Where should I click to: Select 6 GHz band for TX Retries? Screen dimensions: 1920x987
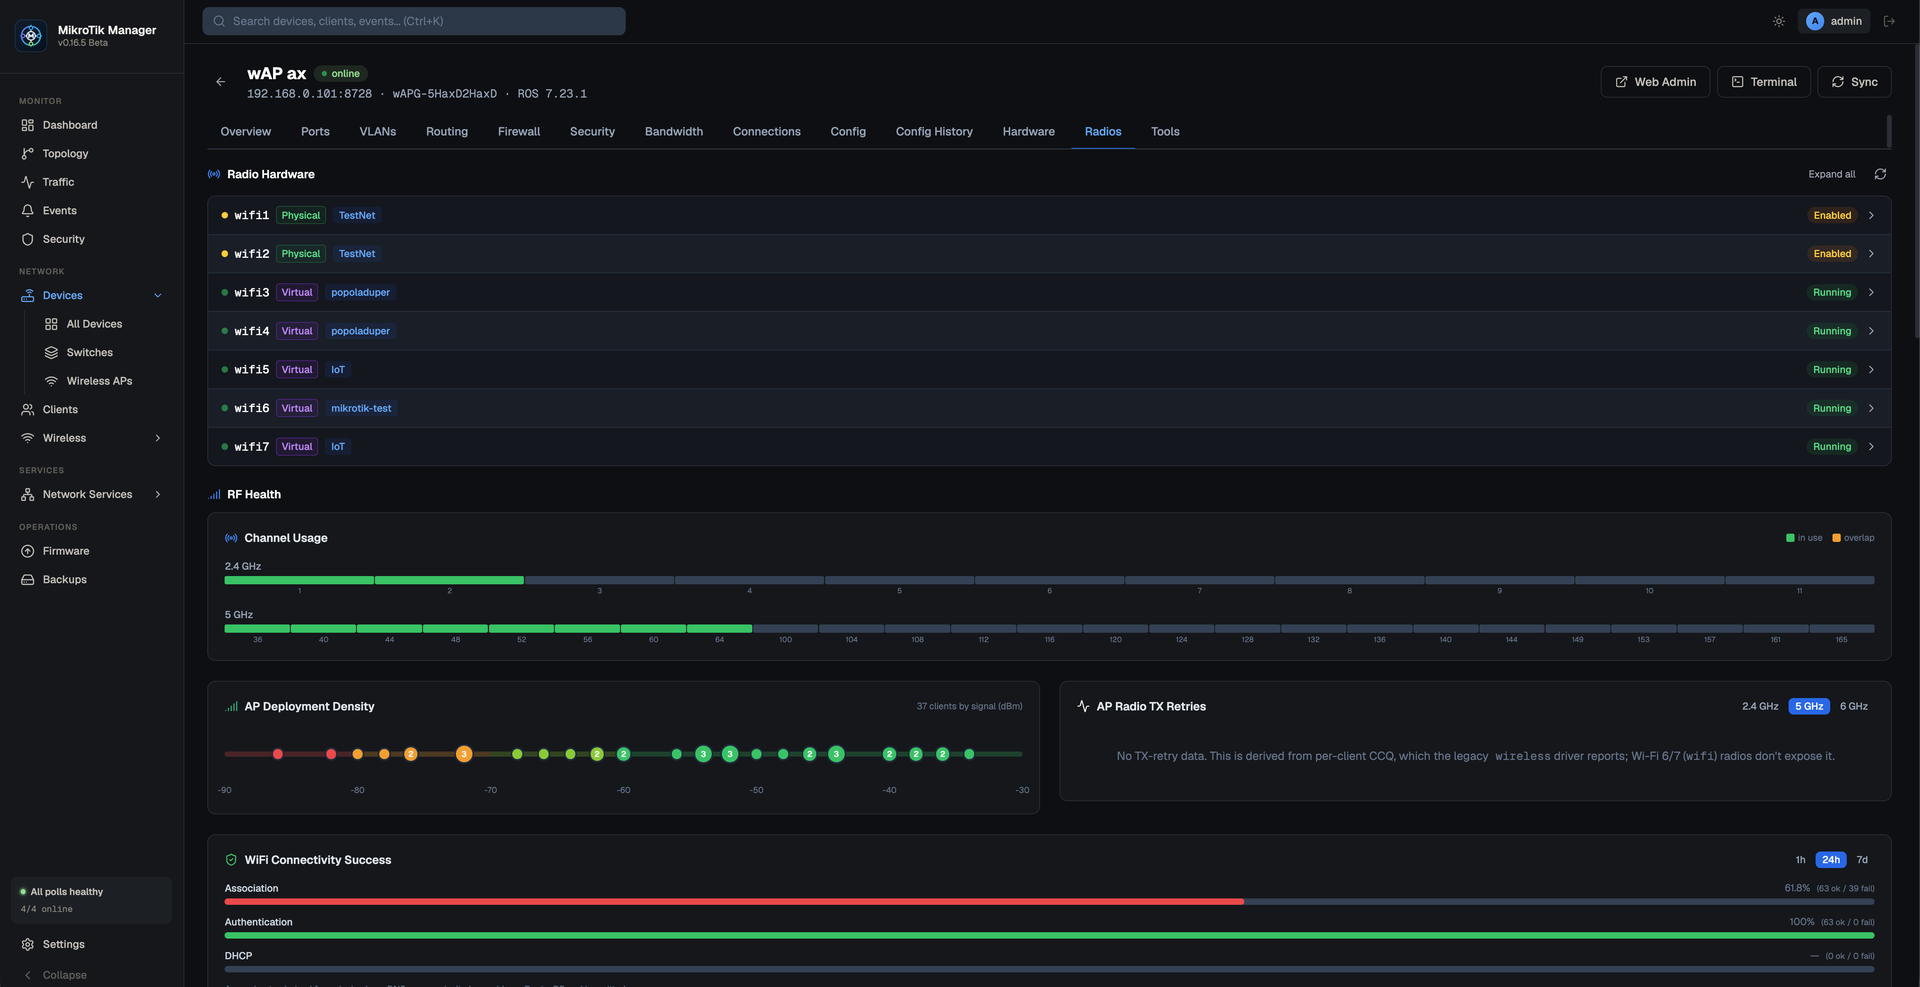1854,707
